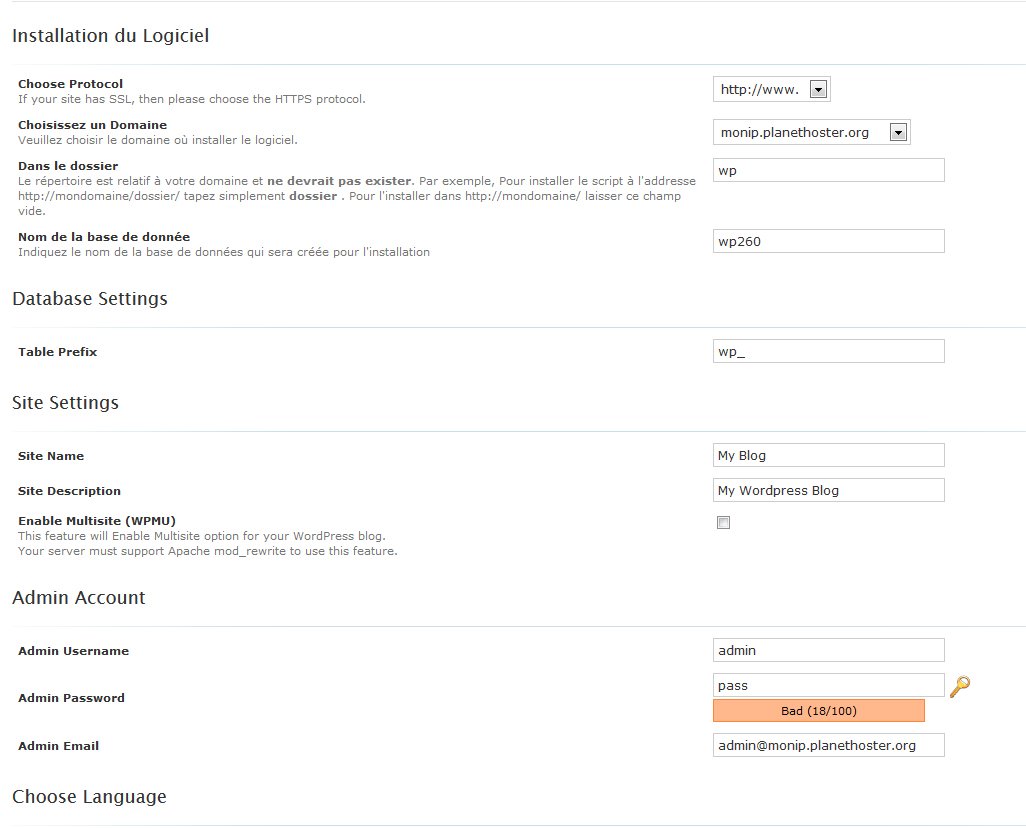
Task: Click the Choose Language section heading
Action: pos(90,797)
